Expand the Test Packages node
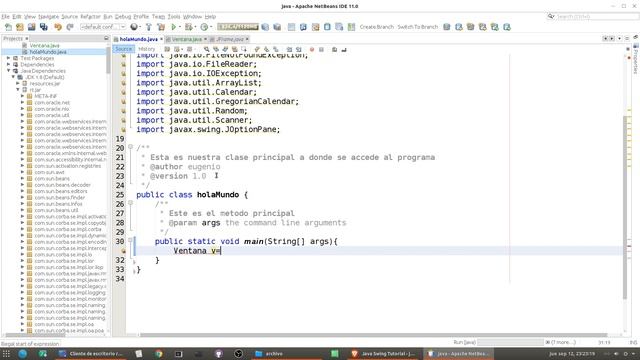 tap(9, 58)
